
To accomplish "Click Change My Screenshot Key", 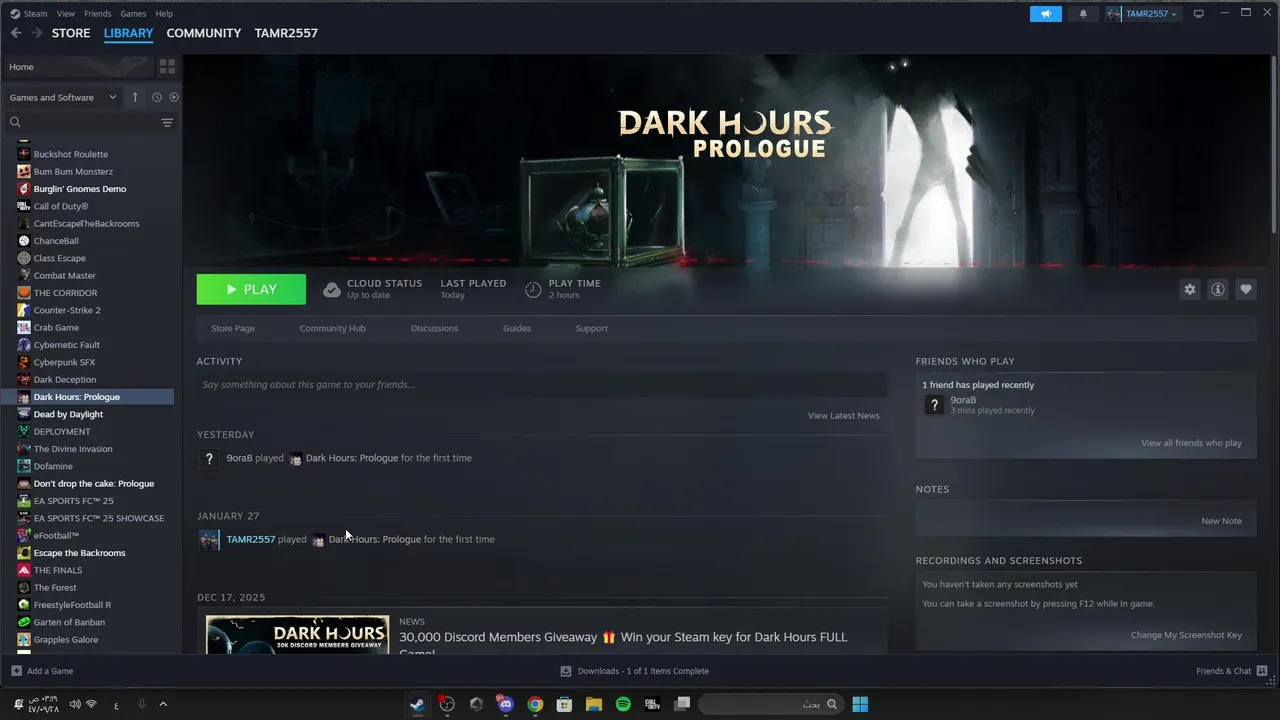I will (1186, 635).
